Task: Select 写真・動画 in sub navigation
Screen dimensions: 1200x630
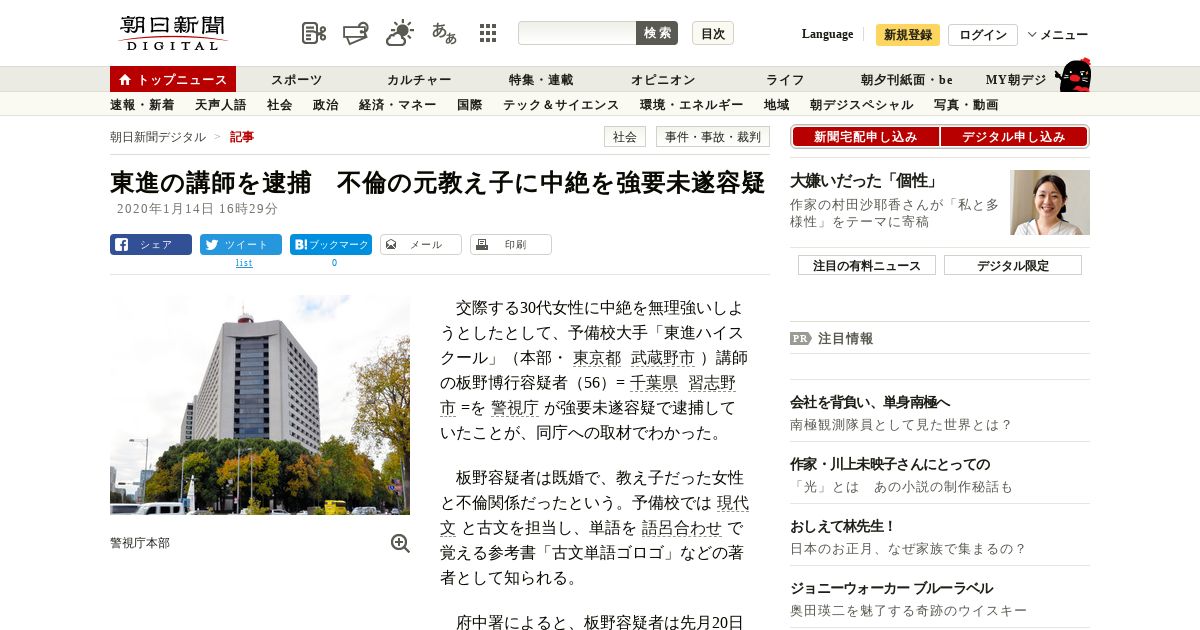Action: (x=965, y=104)
